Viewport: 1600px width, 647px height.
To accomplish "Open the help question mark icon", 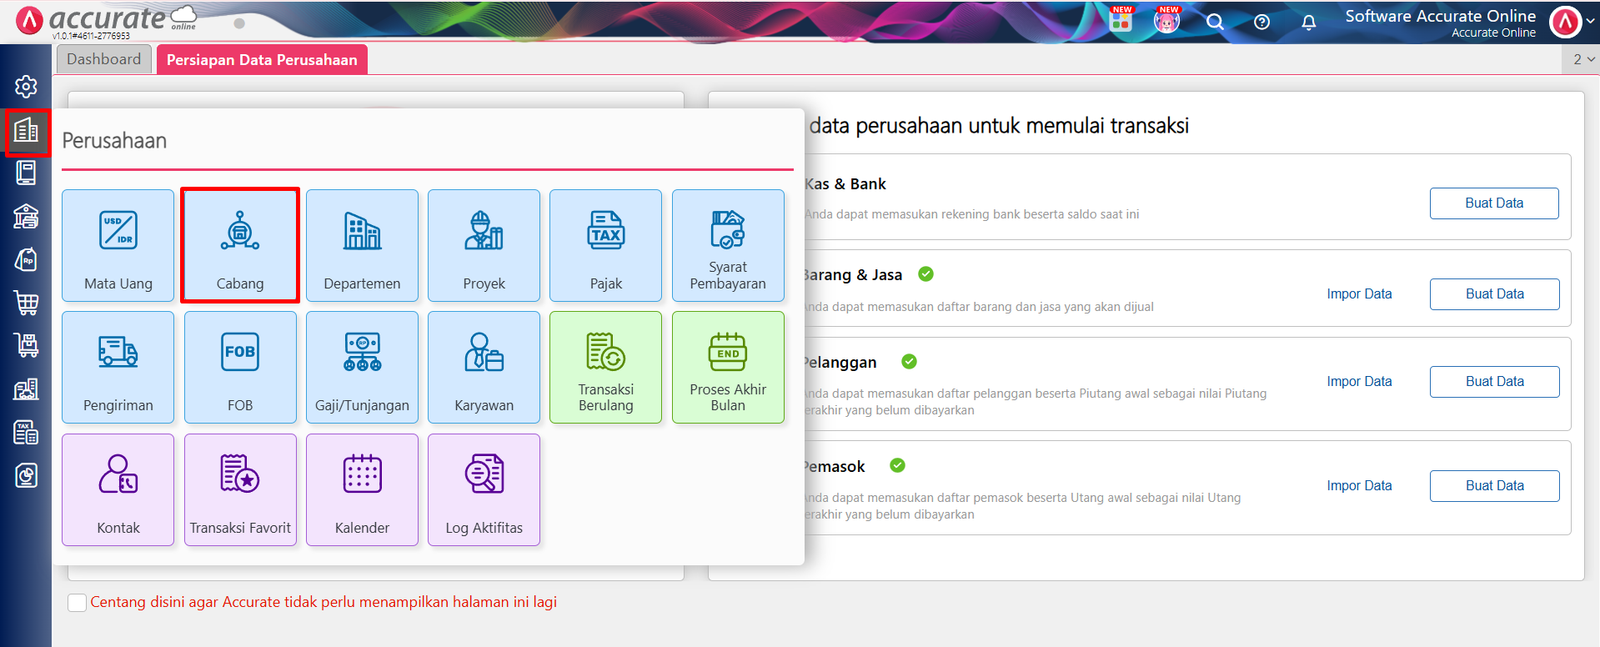I will click(x=1262, y=22).
